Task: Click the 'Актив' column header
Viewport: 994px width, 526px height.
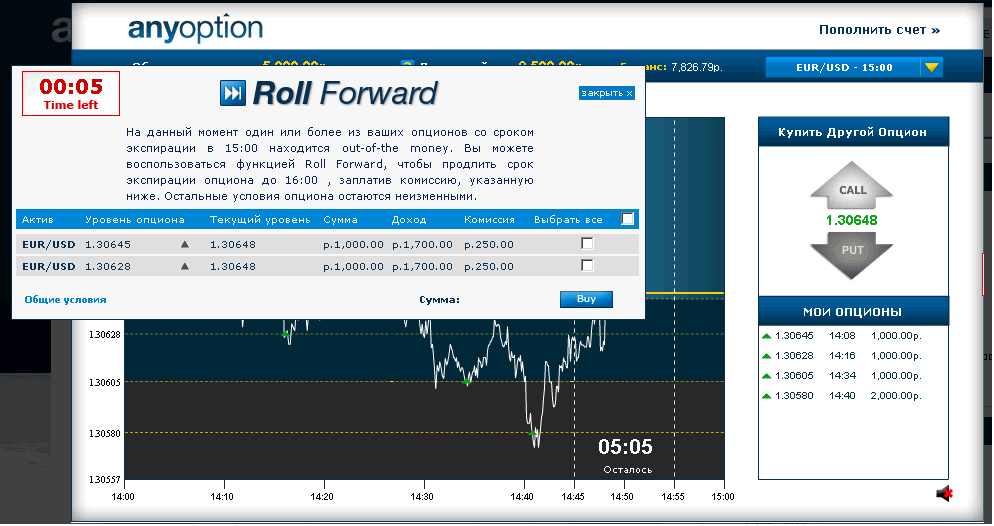Action: click(x=37, y=220)
